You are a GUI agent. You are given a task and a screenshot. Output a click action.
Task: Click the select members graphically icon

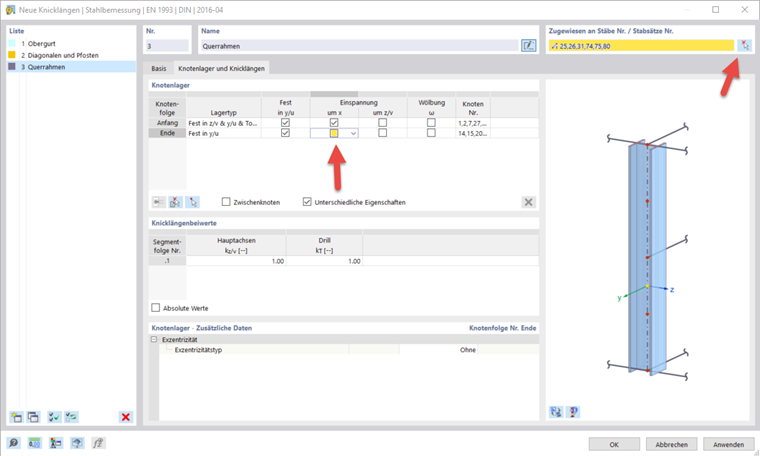744,46
